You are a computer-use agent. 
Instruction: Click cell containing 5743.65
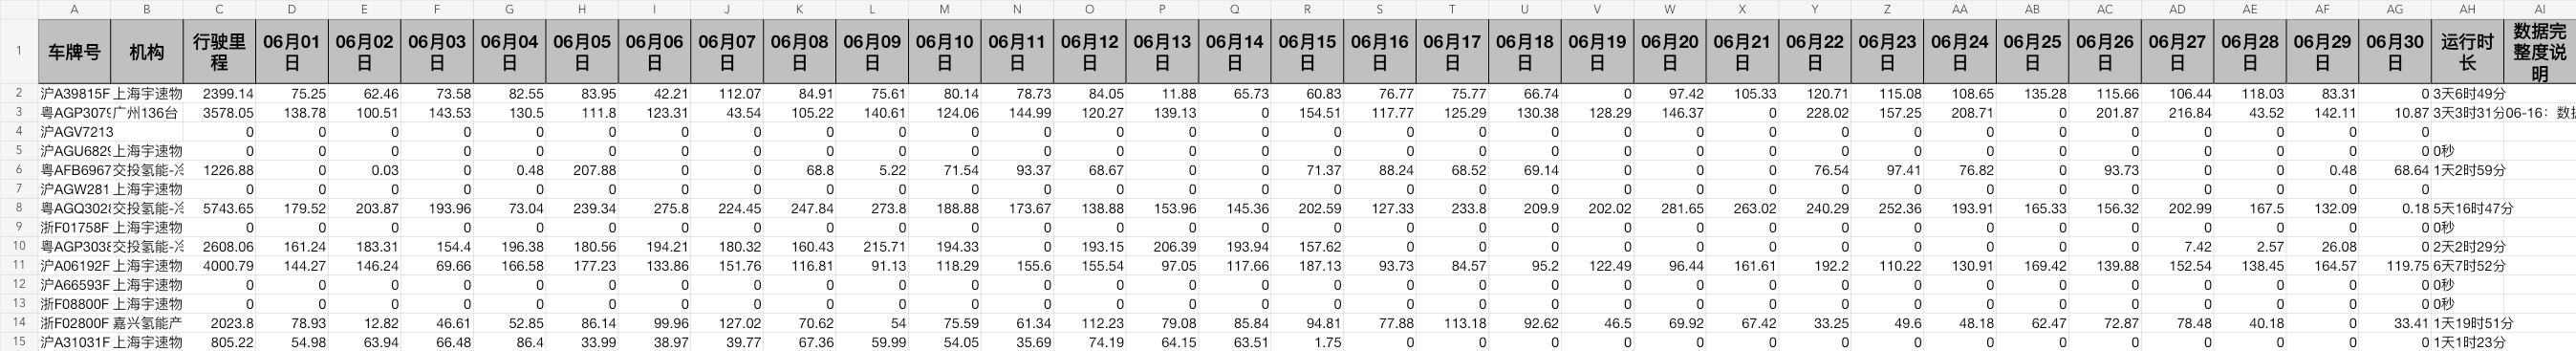(x=219, y=208)
